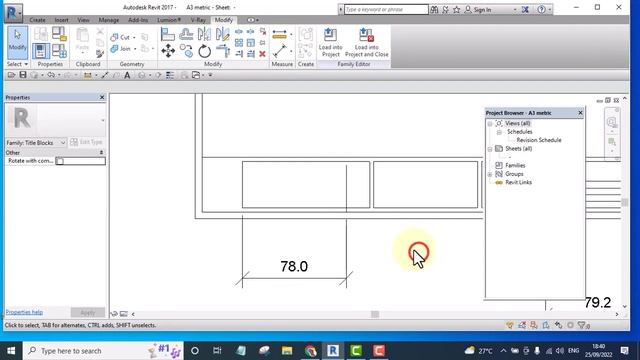
Task: Click Load into Project and Close button
Action: (x=367, y=42)
